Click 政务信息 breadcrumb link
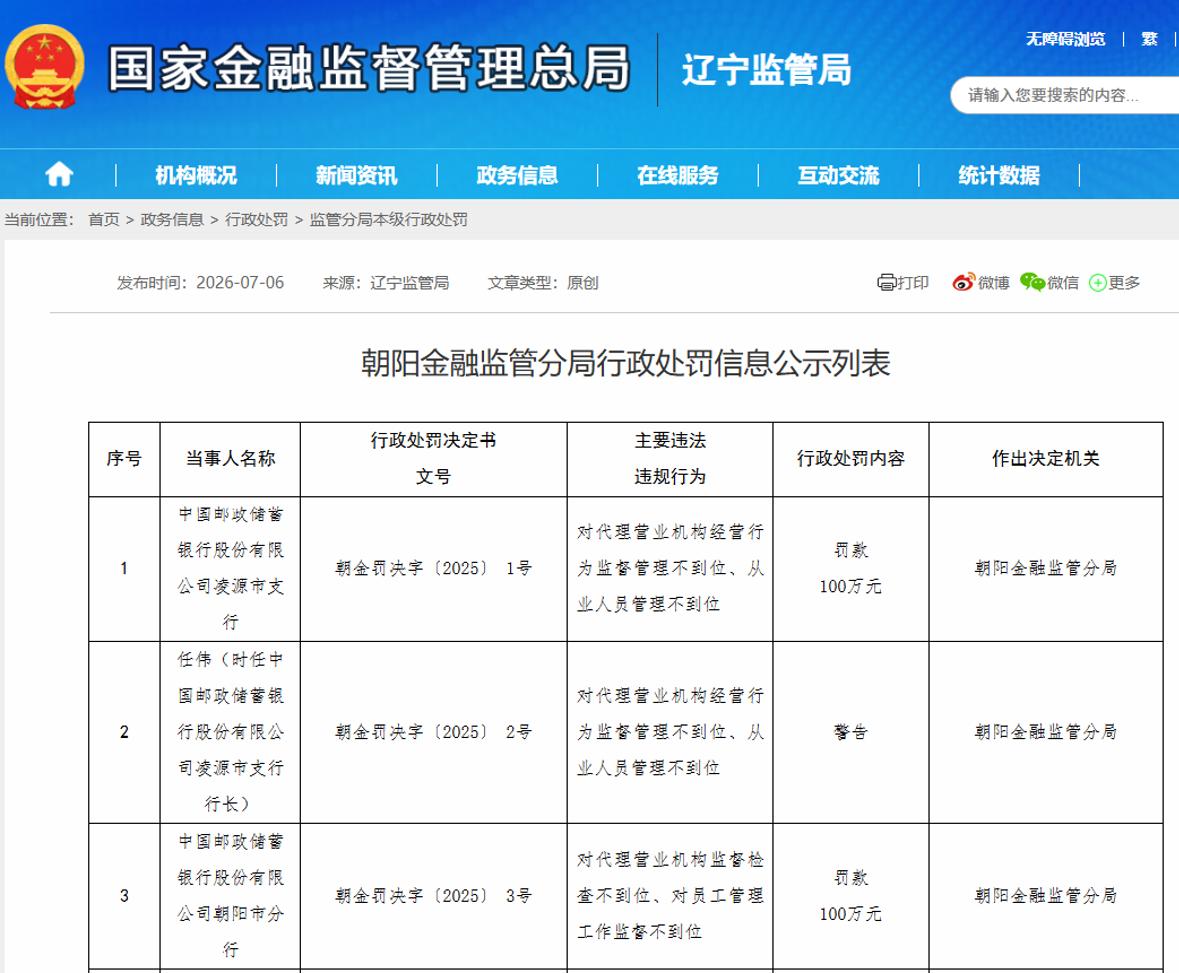Viewport: 1179px width, 973px height. click(172, 220)
